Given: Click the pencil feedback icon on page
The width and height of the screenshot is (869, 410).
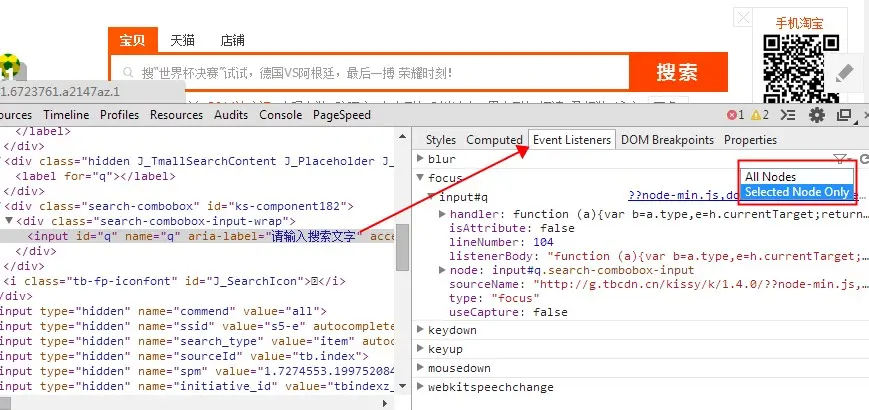Looking at the screenshot, I should pyautogui.click(x=844, y=74).
